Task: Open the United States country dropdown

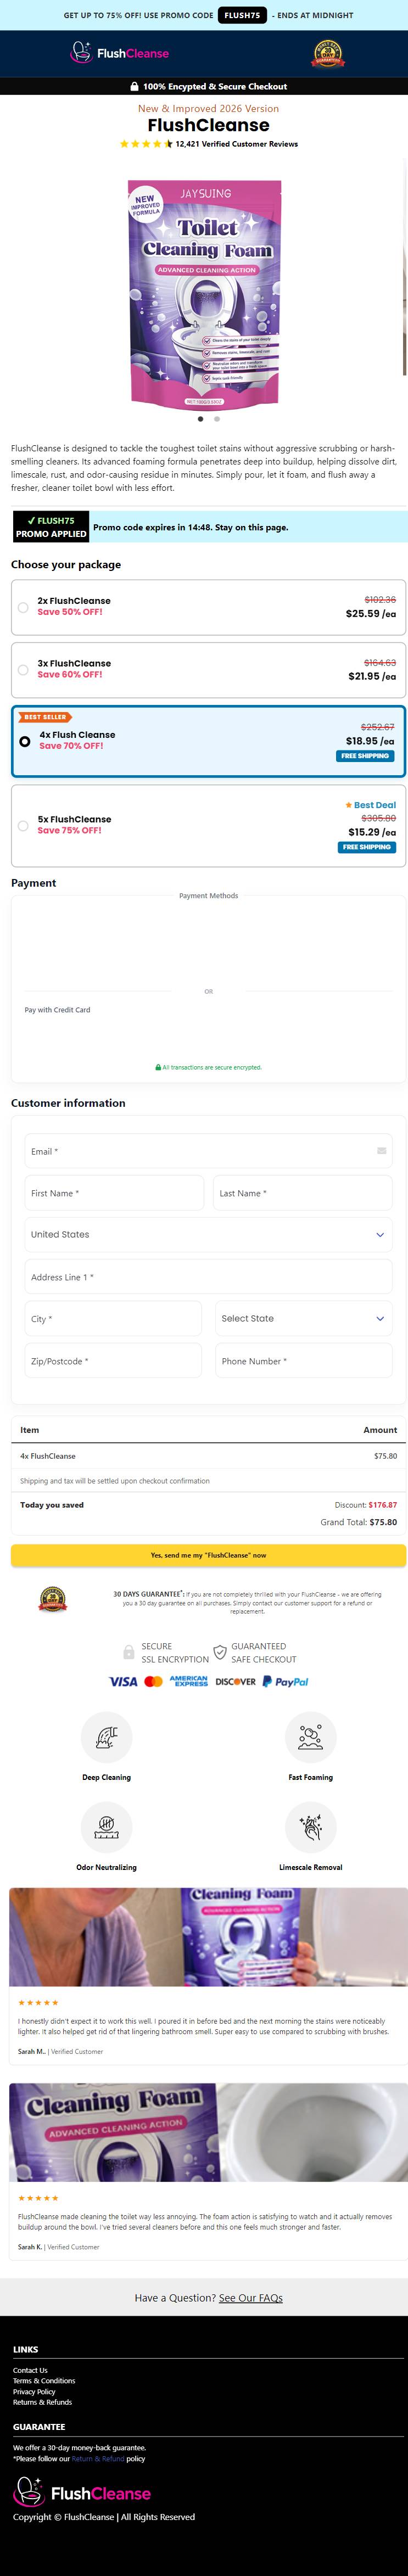Action: pyautogui.click(x=208, y=1234)
